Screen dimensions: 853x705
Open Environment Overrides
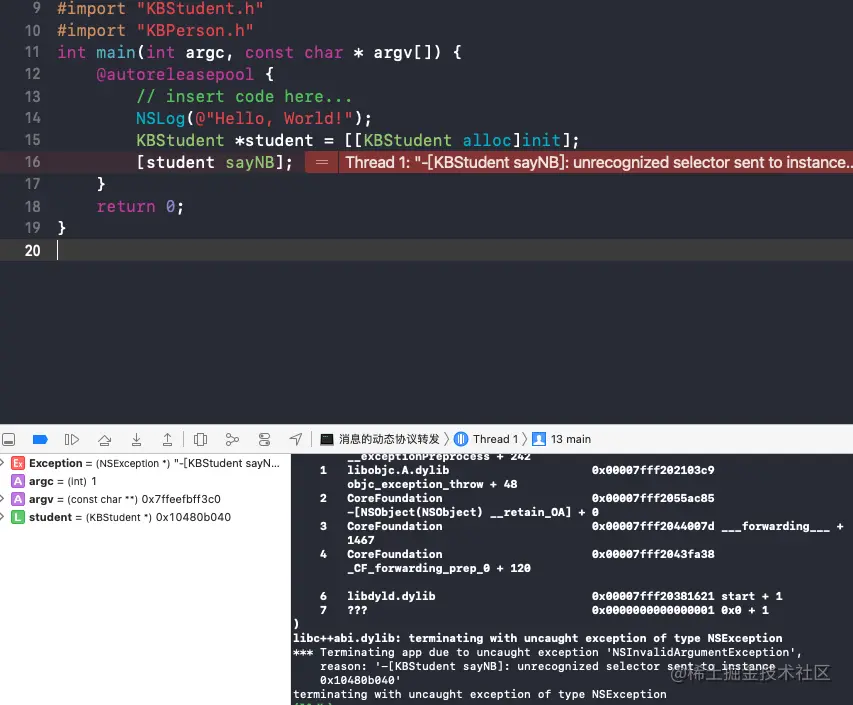[264, 439]
